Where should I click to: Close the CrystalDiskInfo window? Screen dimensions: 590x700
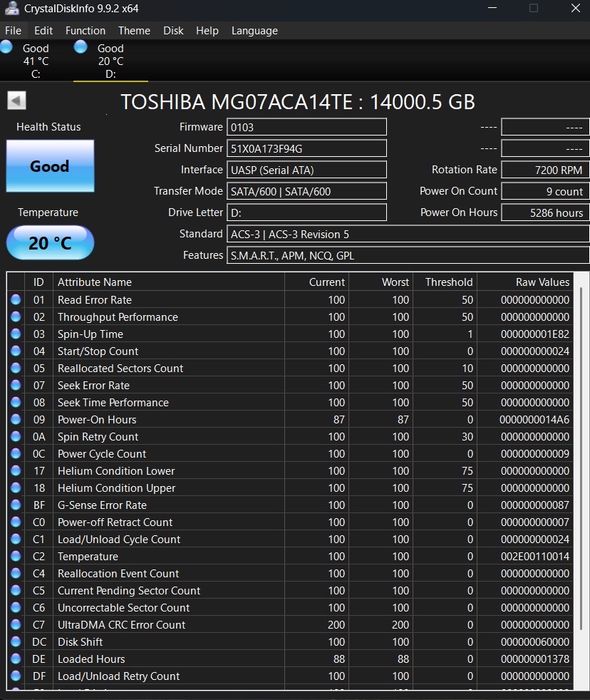coord(576,8)
